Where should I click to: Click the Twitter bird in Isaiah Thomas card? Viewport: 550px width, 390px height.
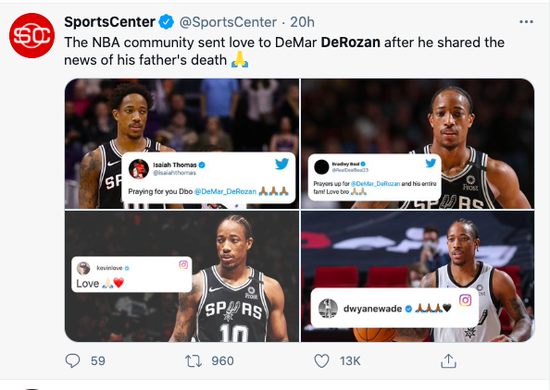click(x=282, y=164)
